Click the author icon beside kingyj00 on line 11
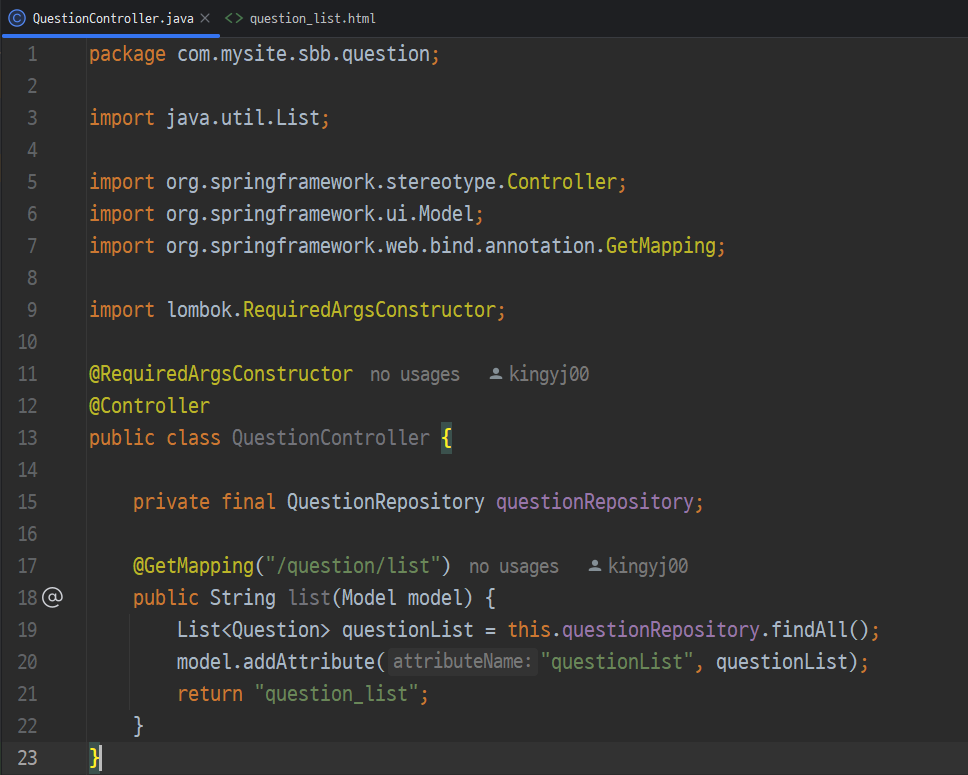Viewport: 968px width, 775px height. 495,374
